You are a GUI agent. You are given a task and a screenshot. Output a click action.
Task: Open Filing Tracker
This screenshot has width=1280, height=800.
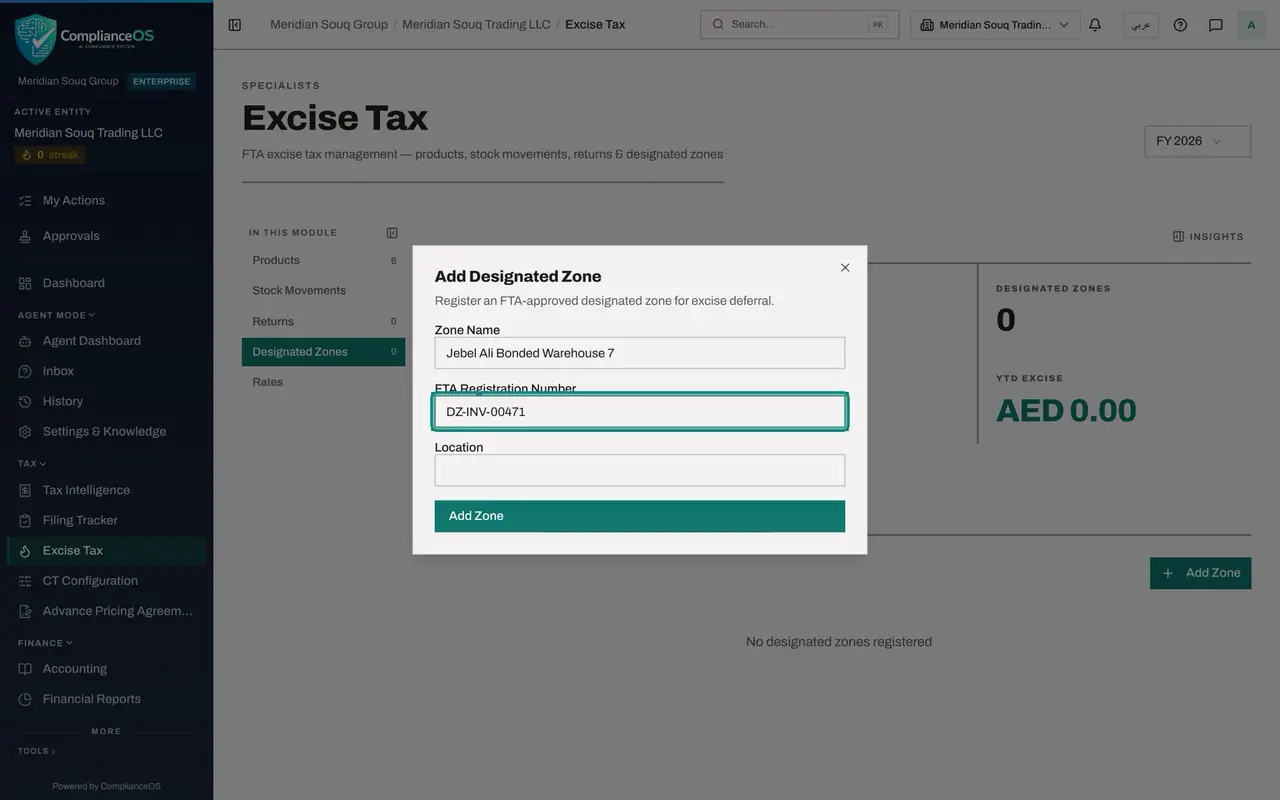(x=107, y=520)
